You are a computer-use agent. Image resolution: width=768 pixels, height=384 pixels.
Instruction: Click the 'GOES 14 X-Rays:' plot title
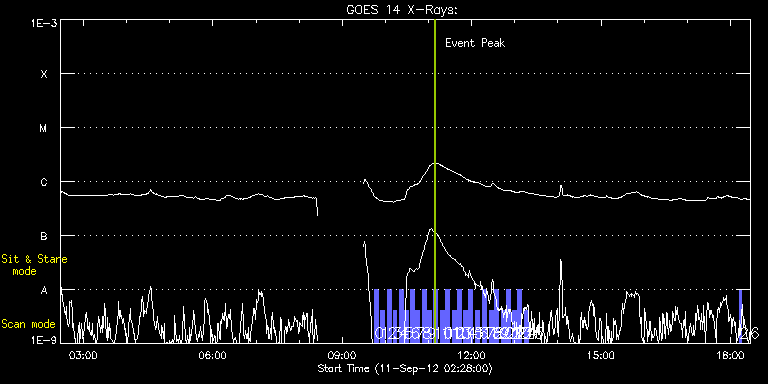402,10
